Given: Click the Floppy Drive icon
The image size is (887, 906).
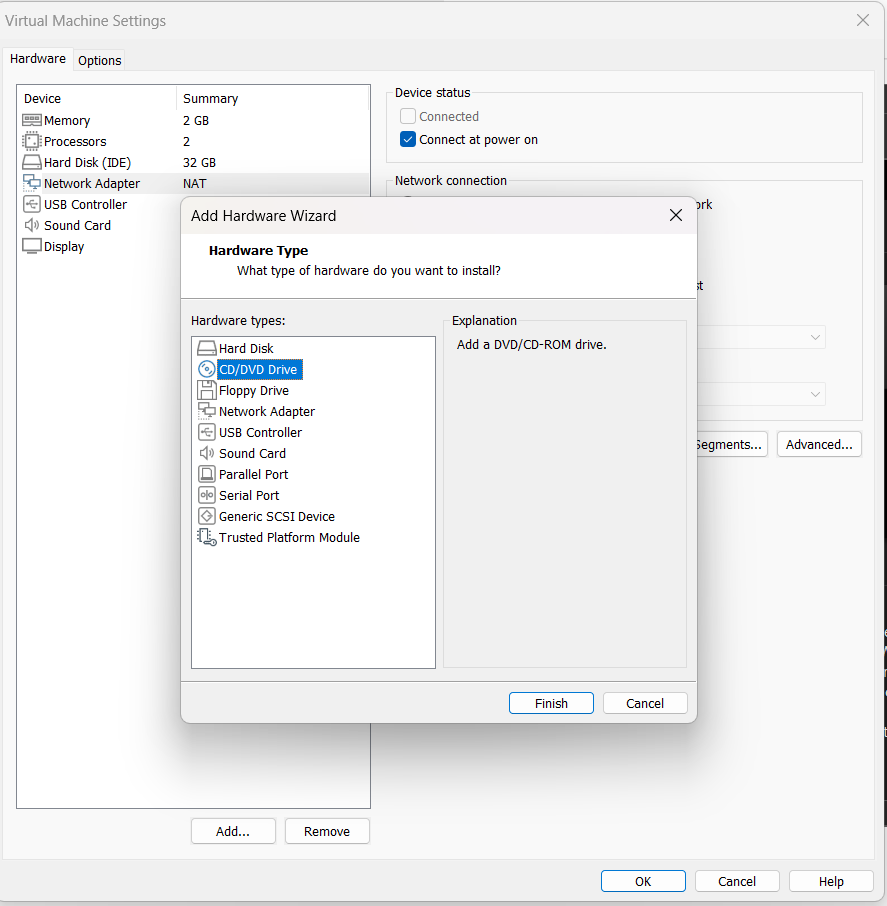Looking at the screenshot, I should pyautogui.click(x=207, y=390).
